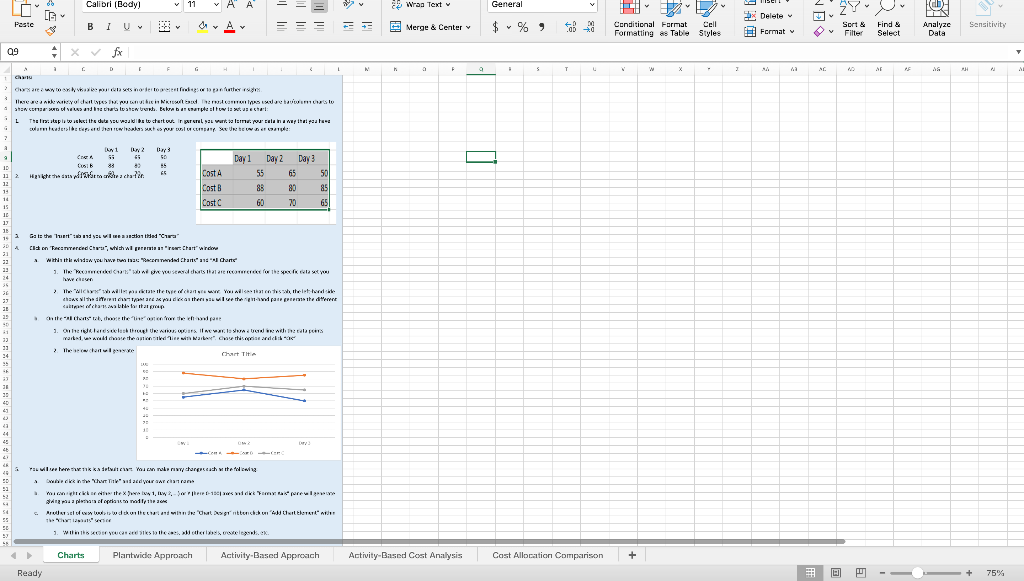
Task: Switch to Activity-Based Approach sheet tab
Action: 270,556
